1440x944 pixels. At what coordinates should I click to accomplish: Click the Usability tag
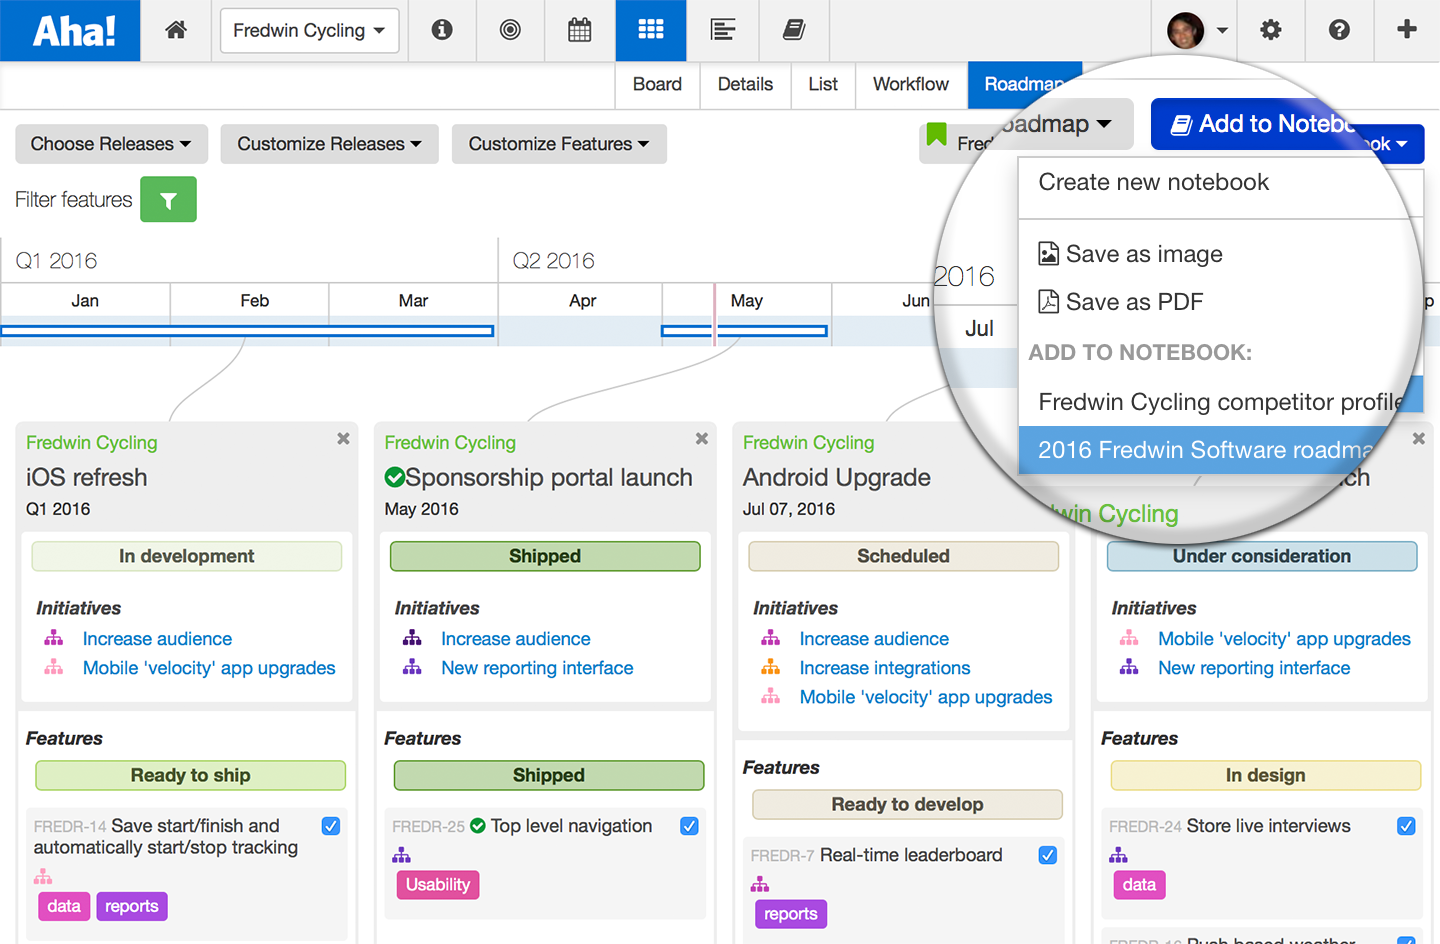click(x=438, y=885)
